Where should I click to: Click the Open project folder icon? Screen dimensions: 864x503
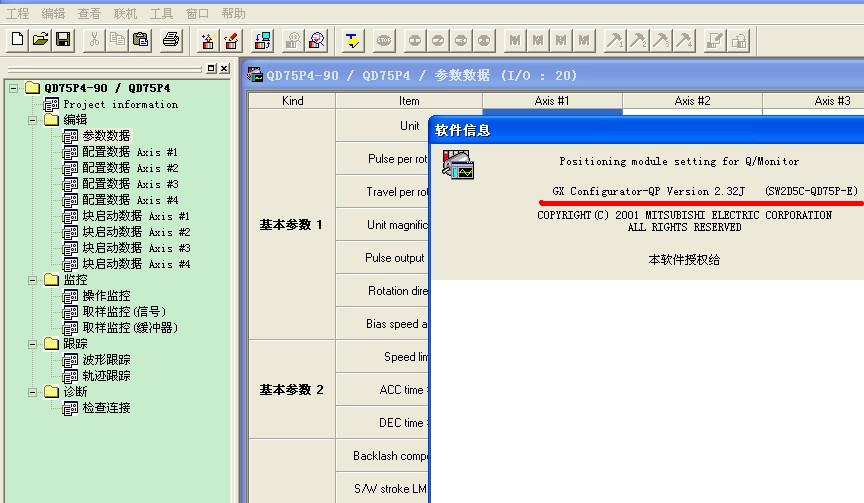tap(40, 40)
